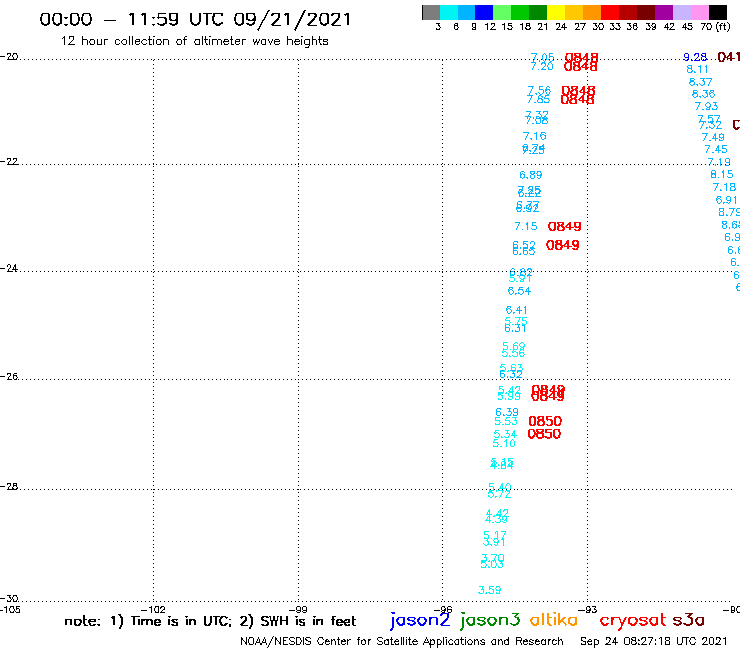Click the title '00:00 – 11:59 UTC 09/21/2021'
The width and height of the screenshot is (740, 650).
click(195, 19)
